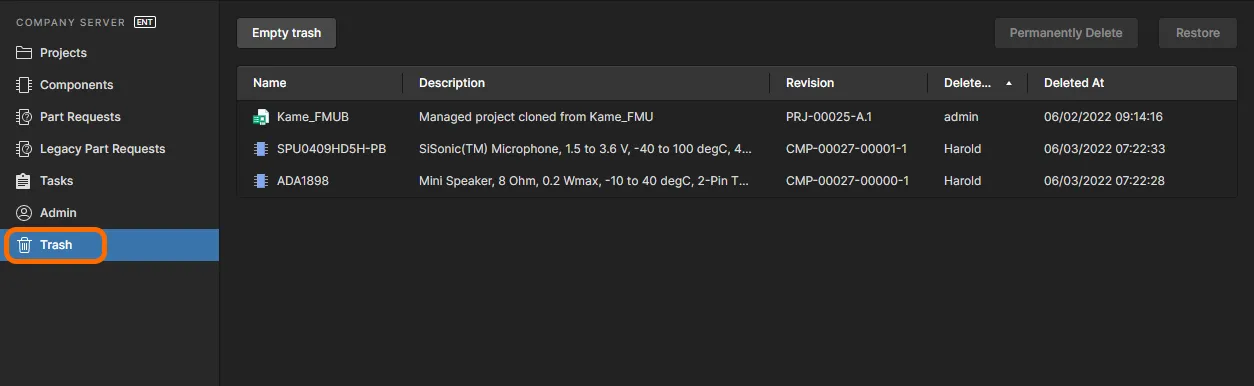1254x386 pixels.
Task: Select the Part Requests icon
Action: 24,117
